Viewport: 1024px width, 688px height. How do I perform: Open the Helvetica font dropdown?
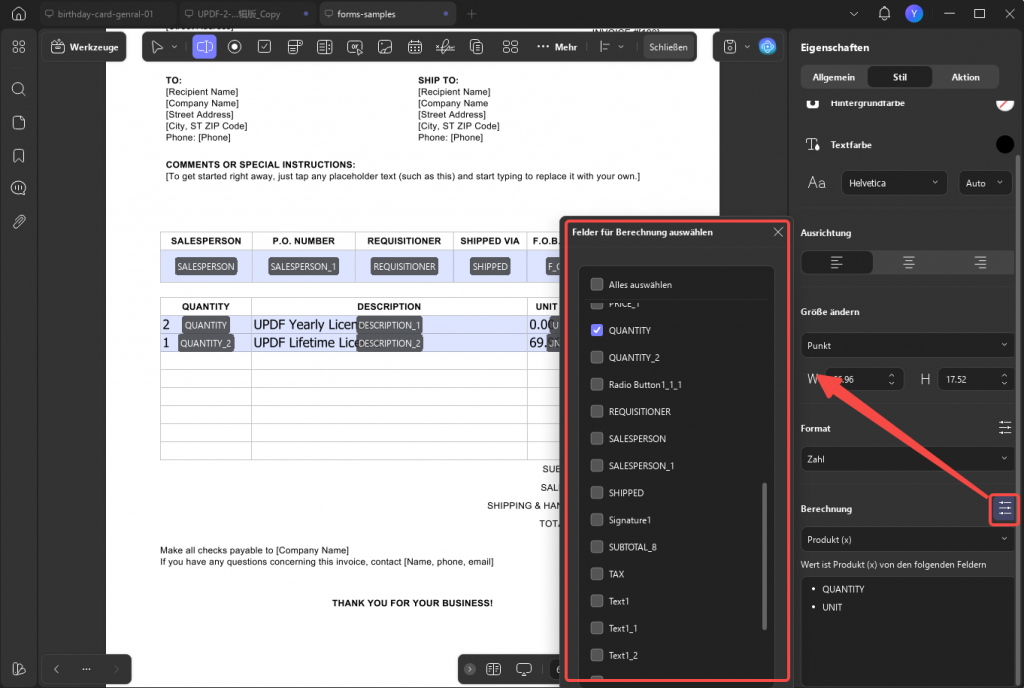pyautogui.click(x=893, y=183)
